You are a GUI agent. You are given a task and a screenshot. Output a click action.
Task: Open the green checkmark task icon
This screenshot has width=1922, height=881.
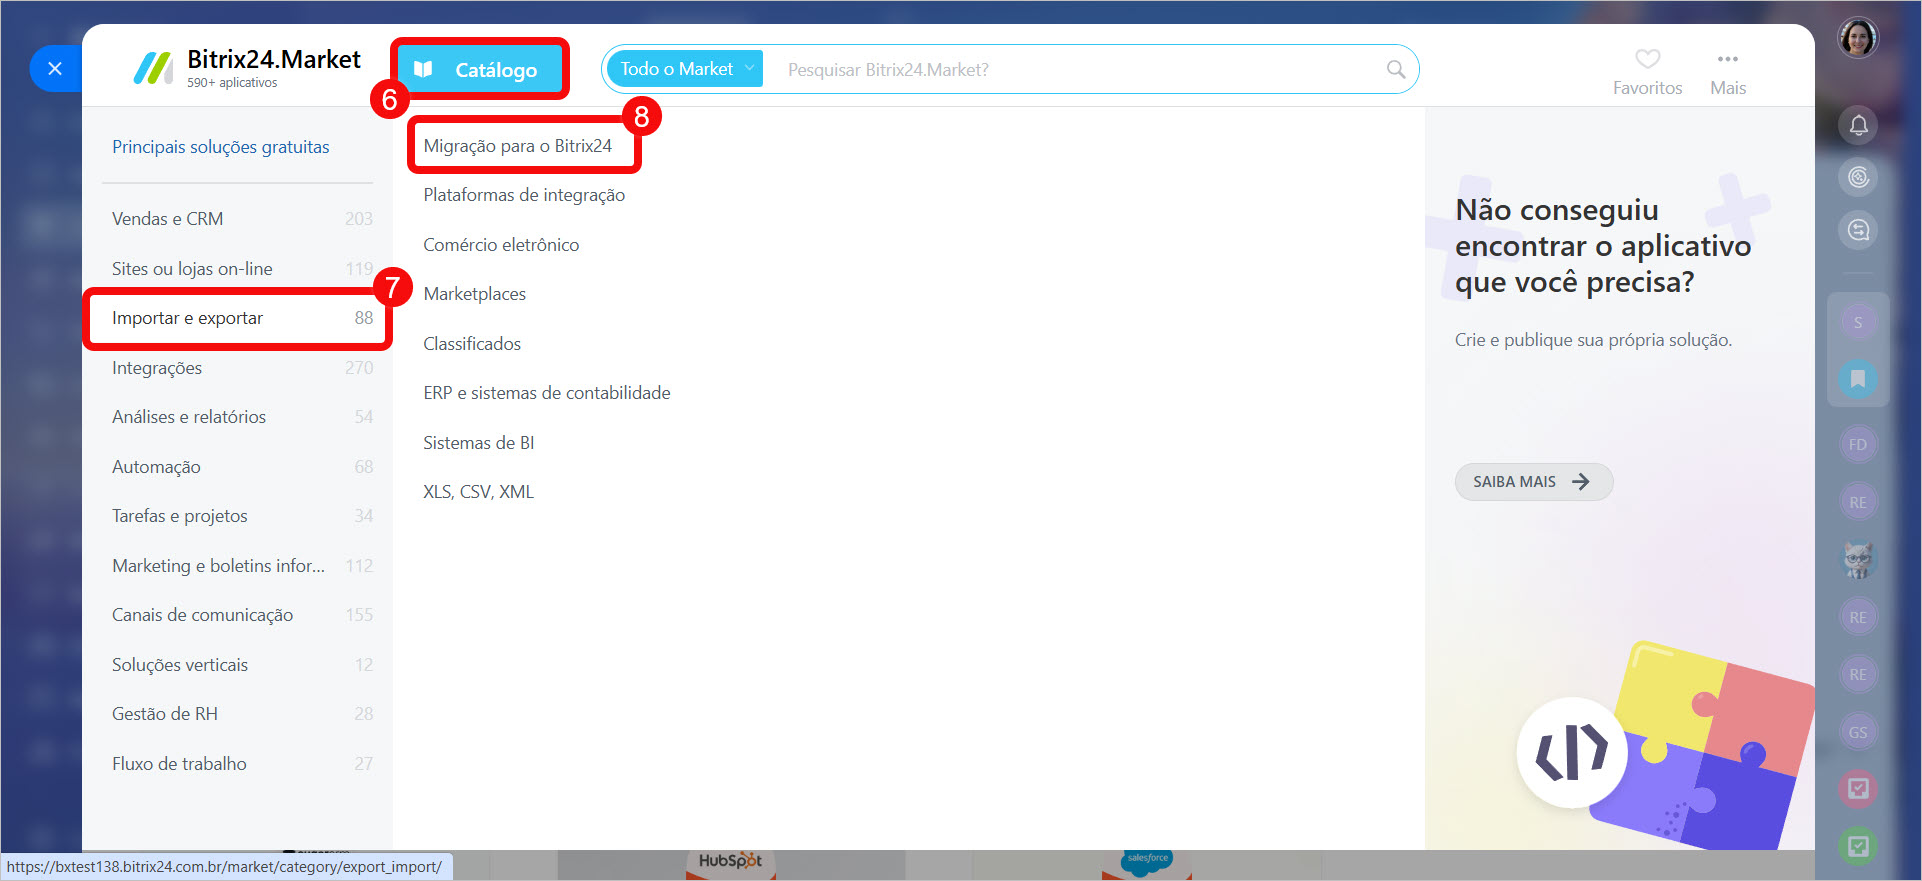pos(1858,846)
